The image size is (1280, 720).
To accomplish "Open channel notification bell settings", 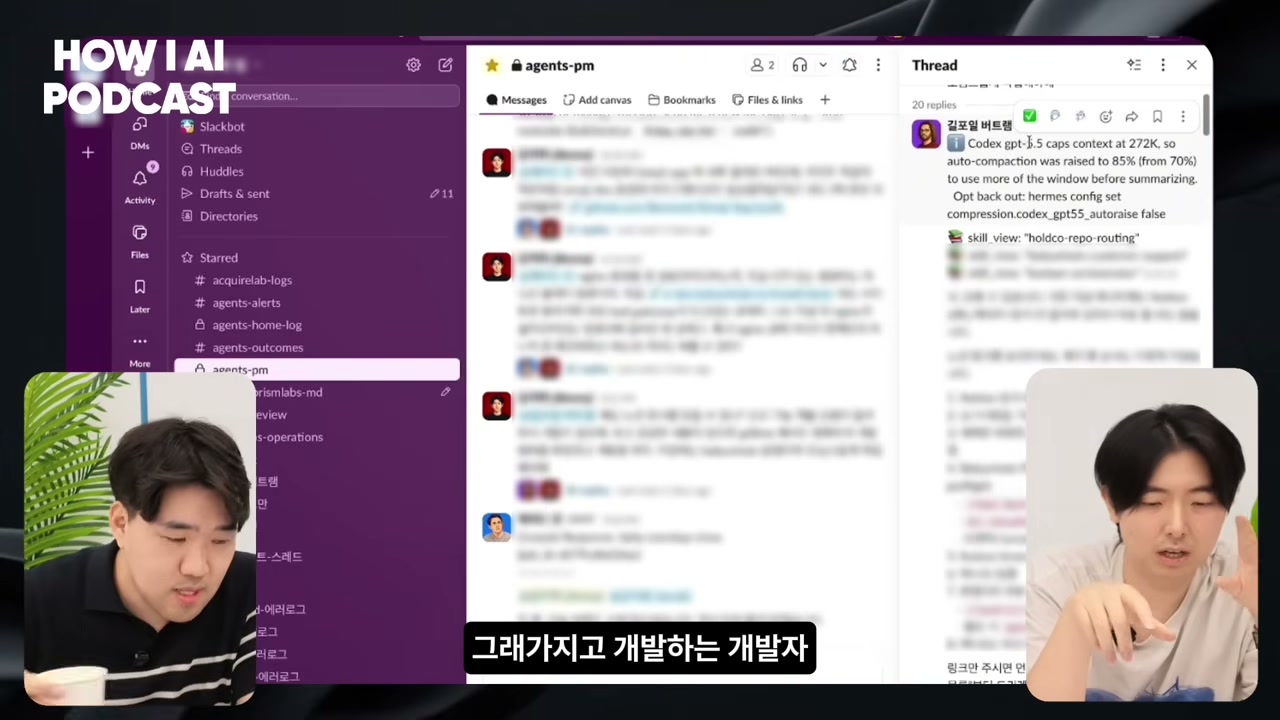I will (849, 65).
